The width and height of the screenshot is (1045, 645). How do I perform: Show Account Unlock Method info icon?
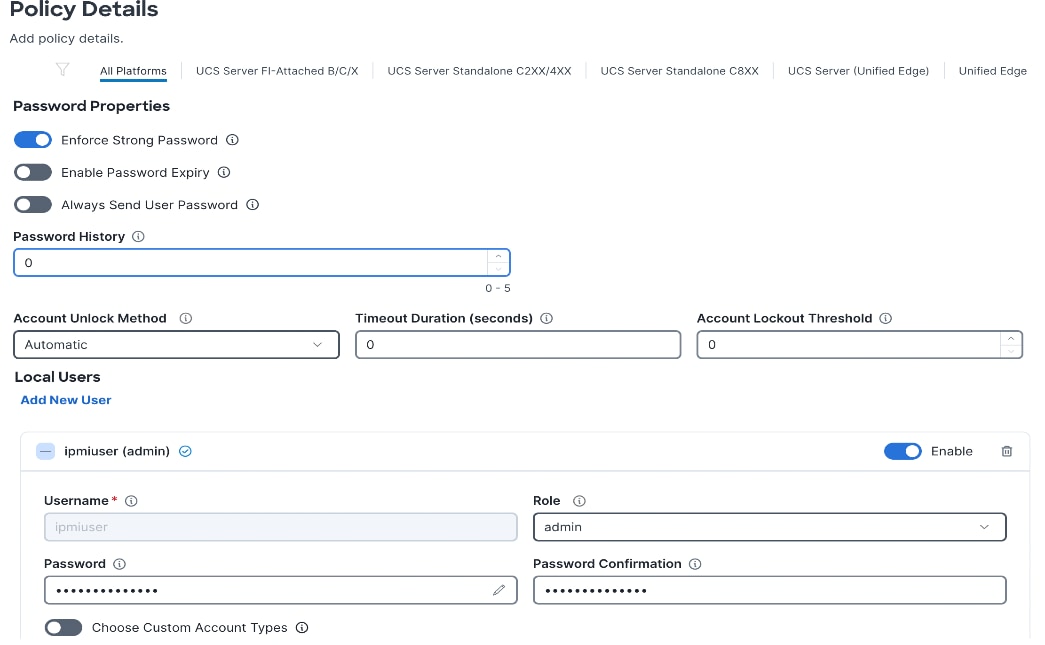pyautogui.click(x=186, y=319)
